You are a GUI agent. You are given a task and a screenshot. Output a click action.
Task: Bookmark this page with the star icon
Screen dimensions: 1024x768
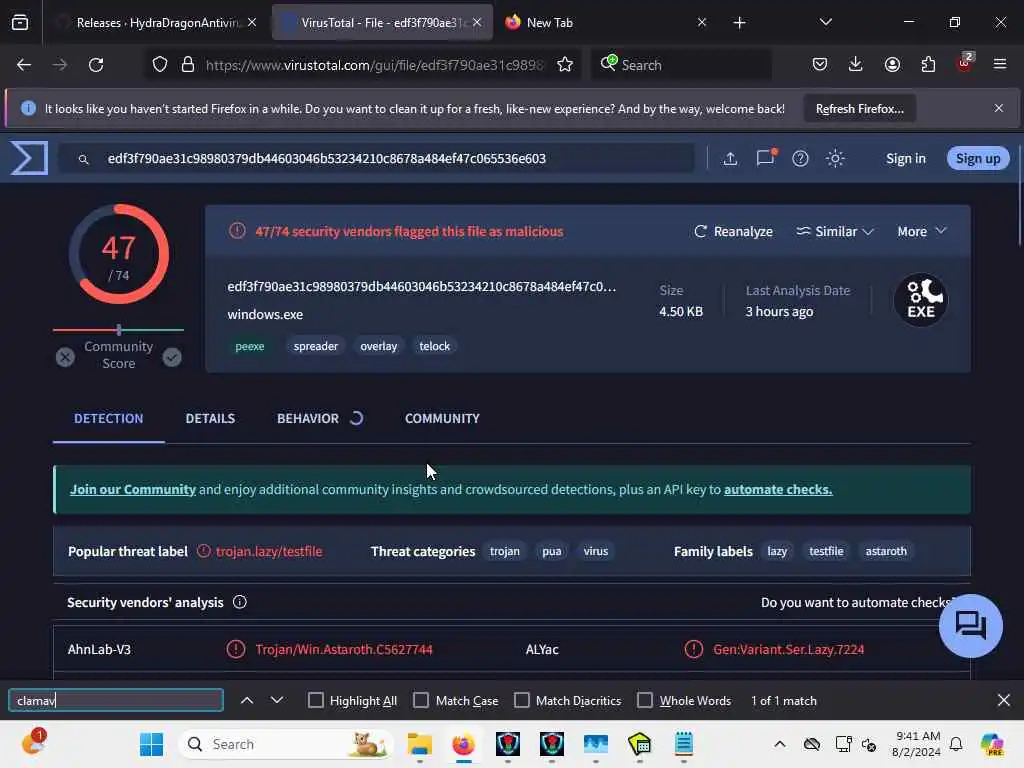tap(565, 65)
